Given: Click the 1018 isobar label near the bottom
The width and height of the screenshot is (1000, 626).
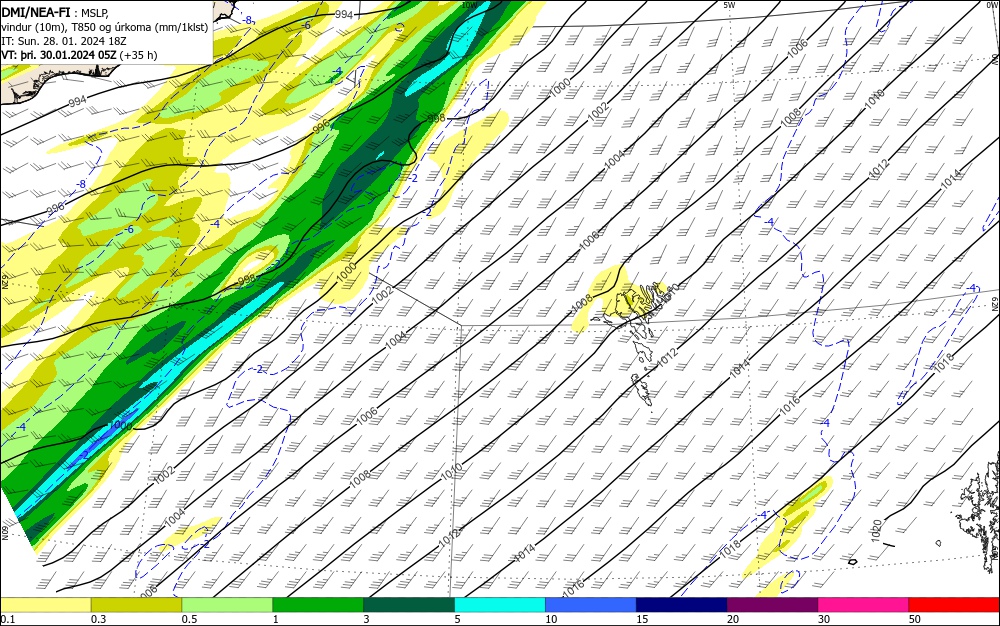Looking at the screenshot, I should pyautogui.click(x=731, y=549).
